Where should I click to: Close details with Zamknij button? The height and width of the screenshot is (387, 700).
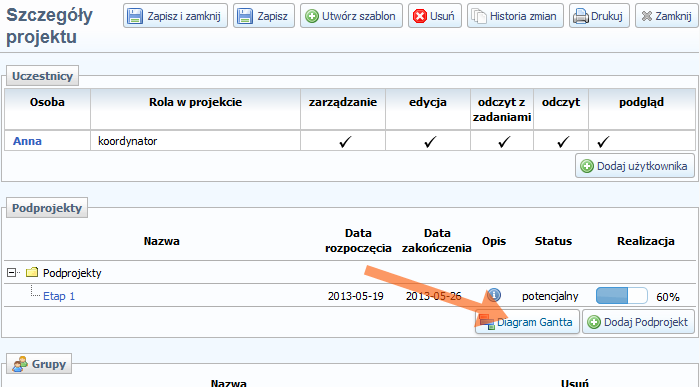pyautogui.click(x=667, y=16)
